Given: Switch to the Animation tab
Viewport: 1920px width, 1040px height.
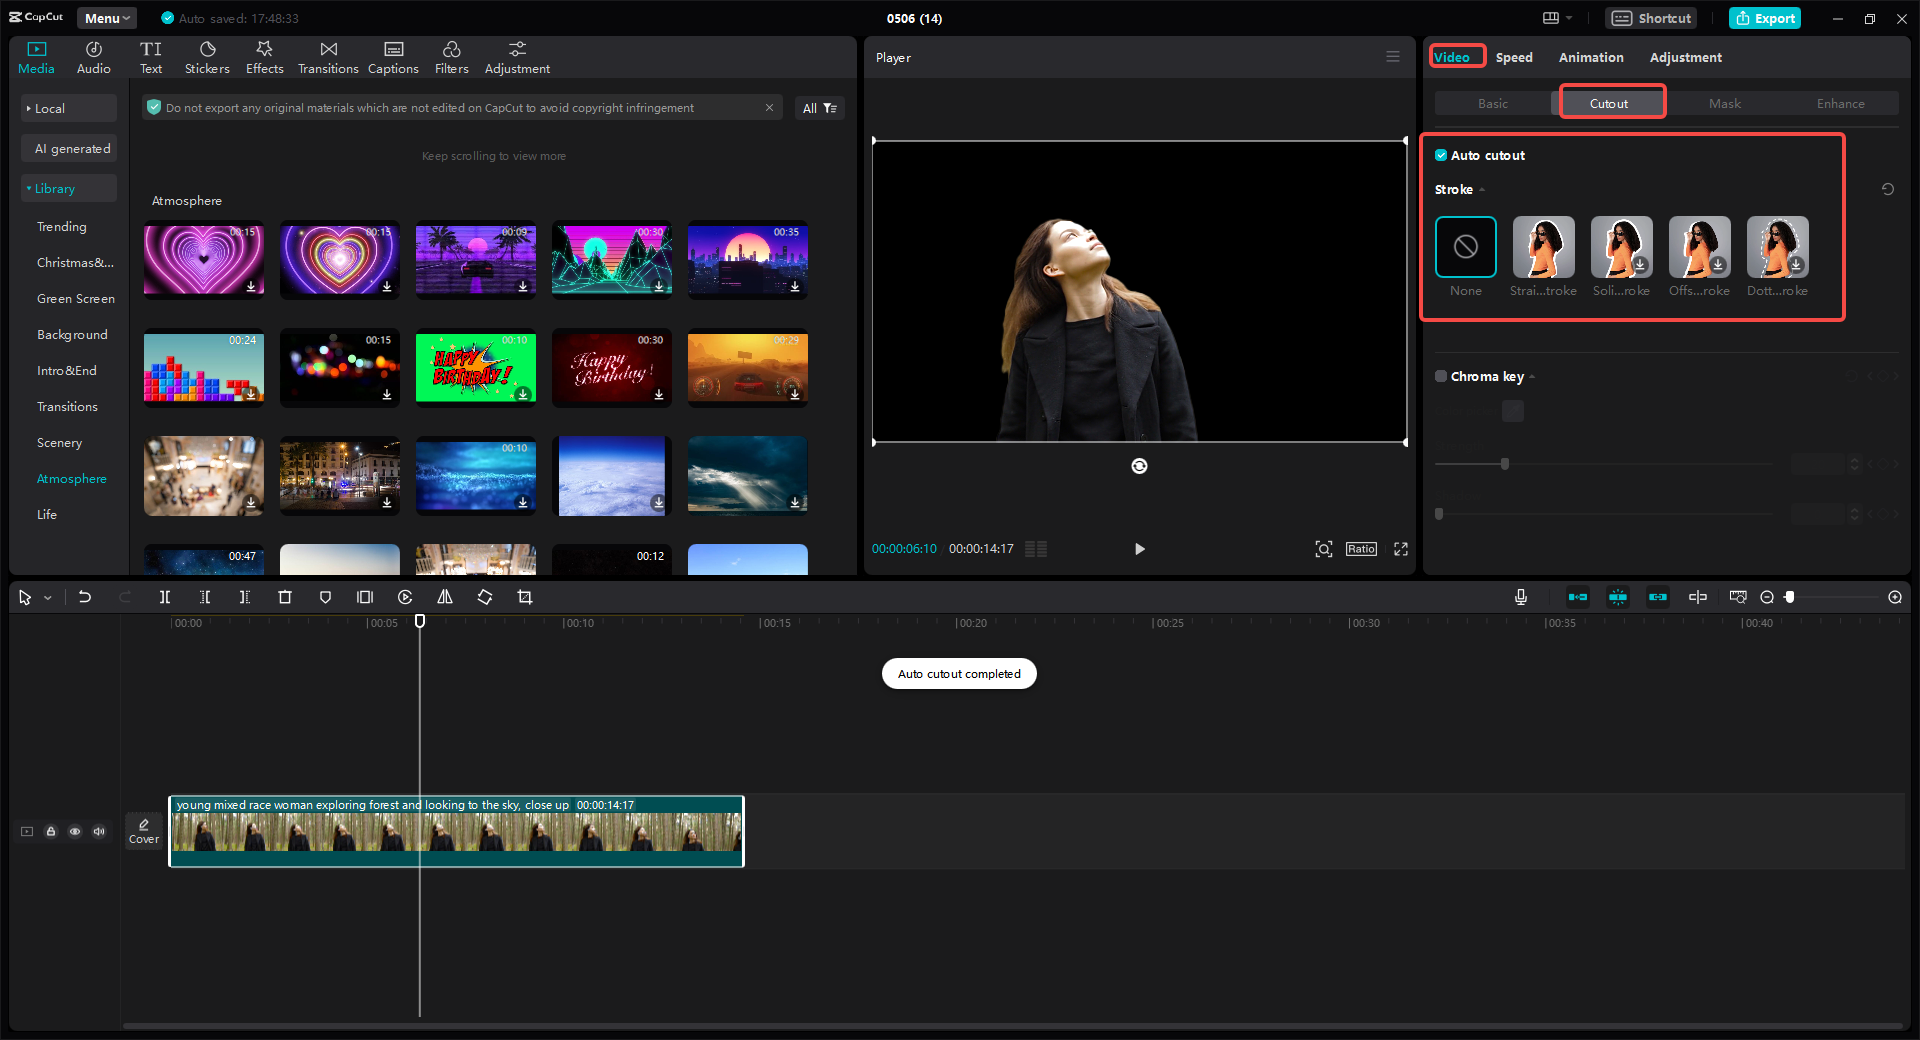Looking at the screenshot, I should coord(1590,57).
